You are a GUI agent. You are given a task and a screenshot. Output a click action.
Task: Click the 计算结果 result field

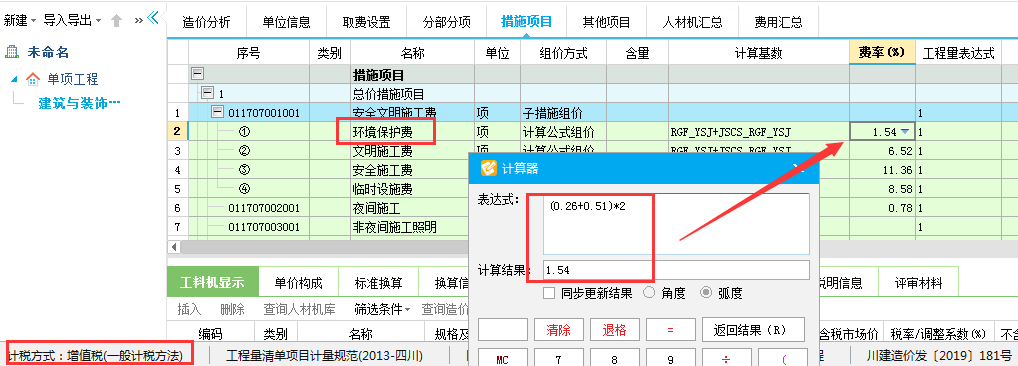click(x=677, y=270)
